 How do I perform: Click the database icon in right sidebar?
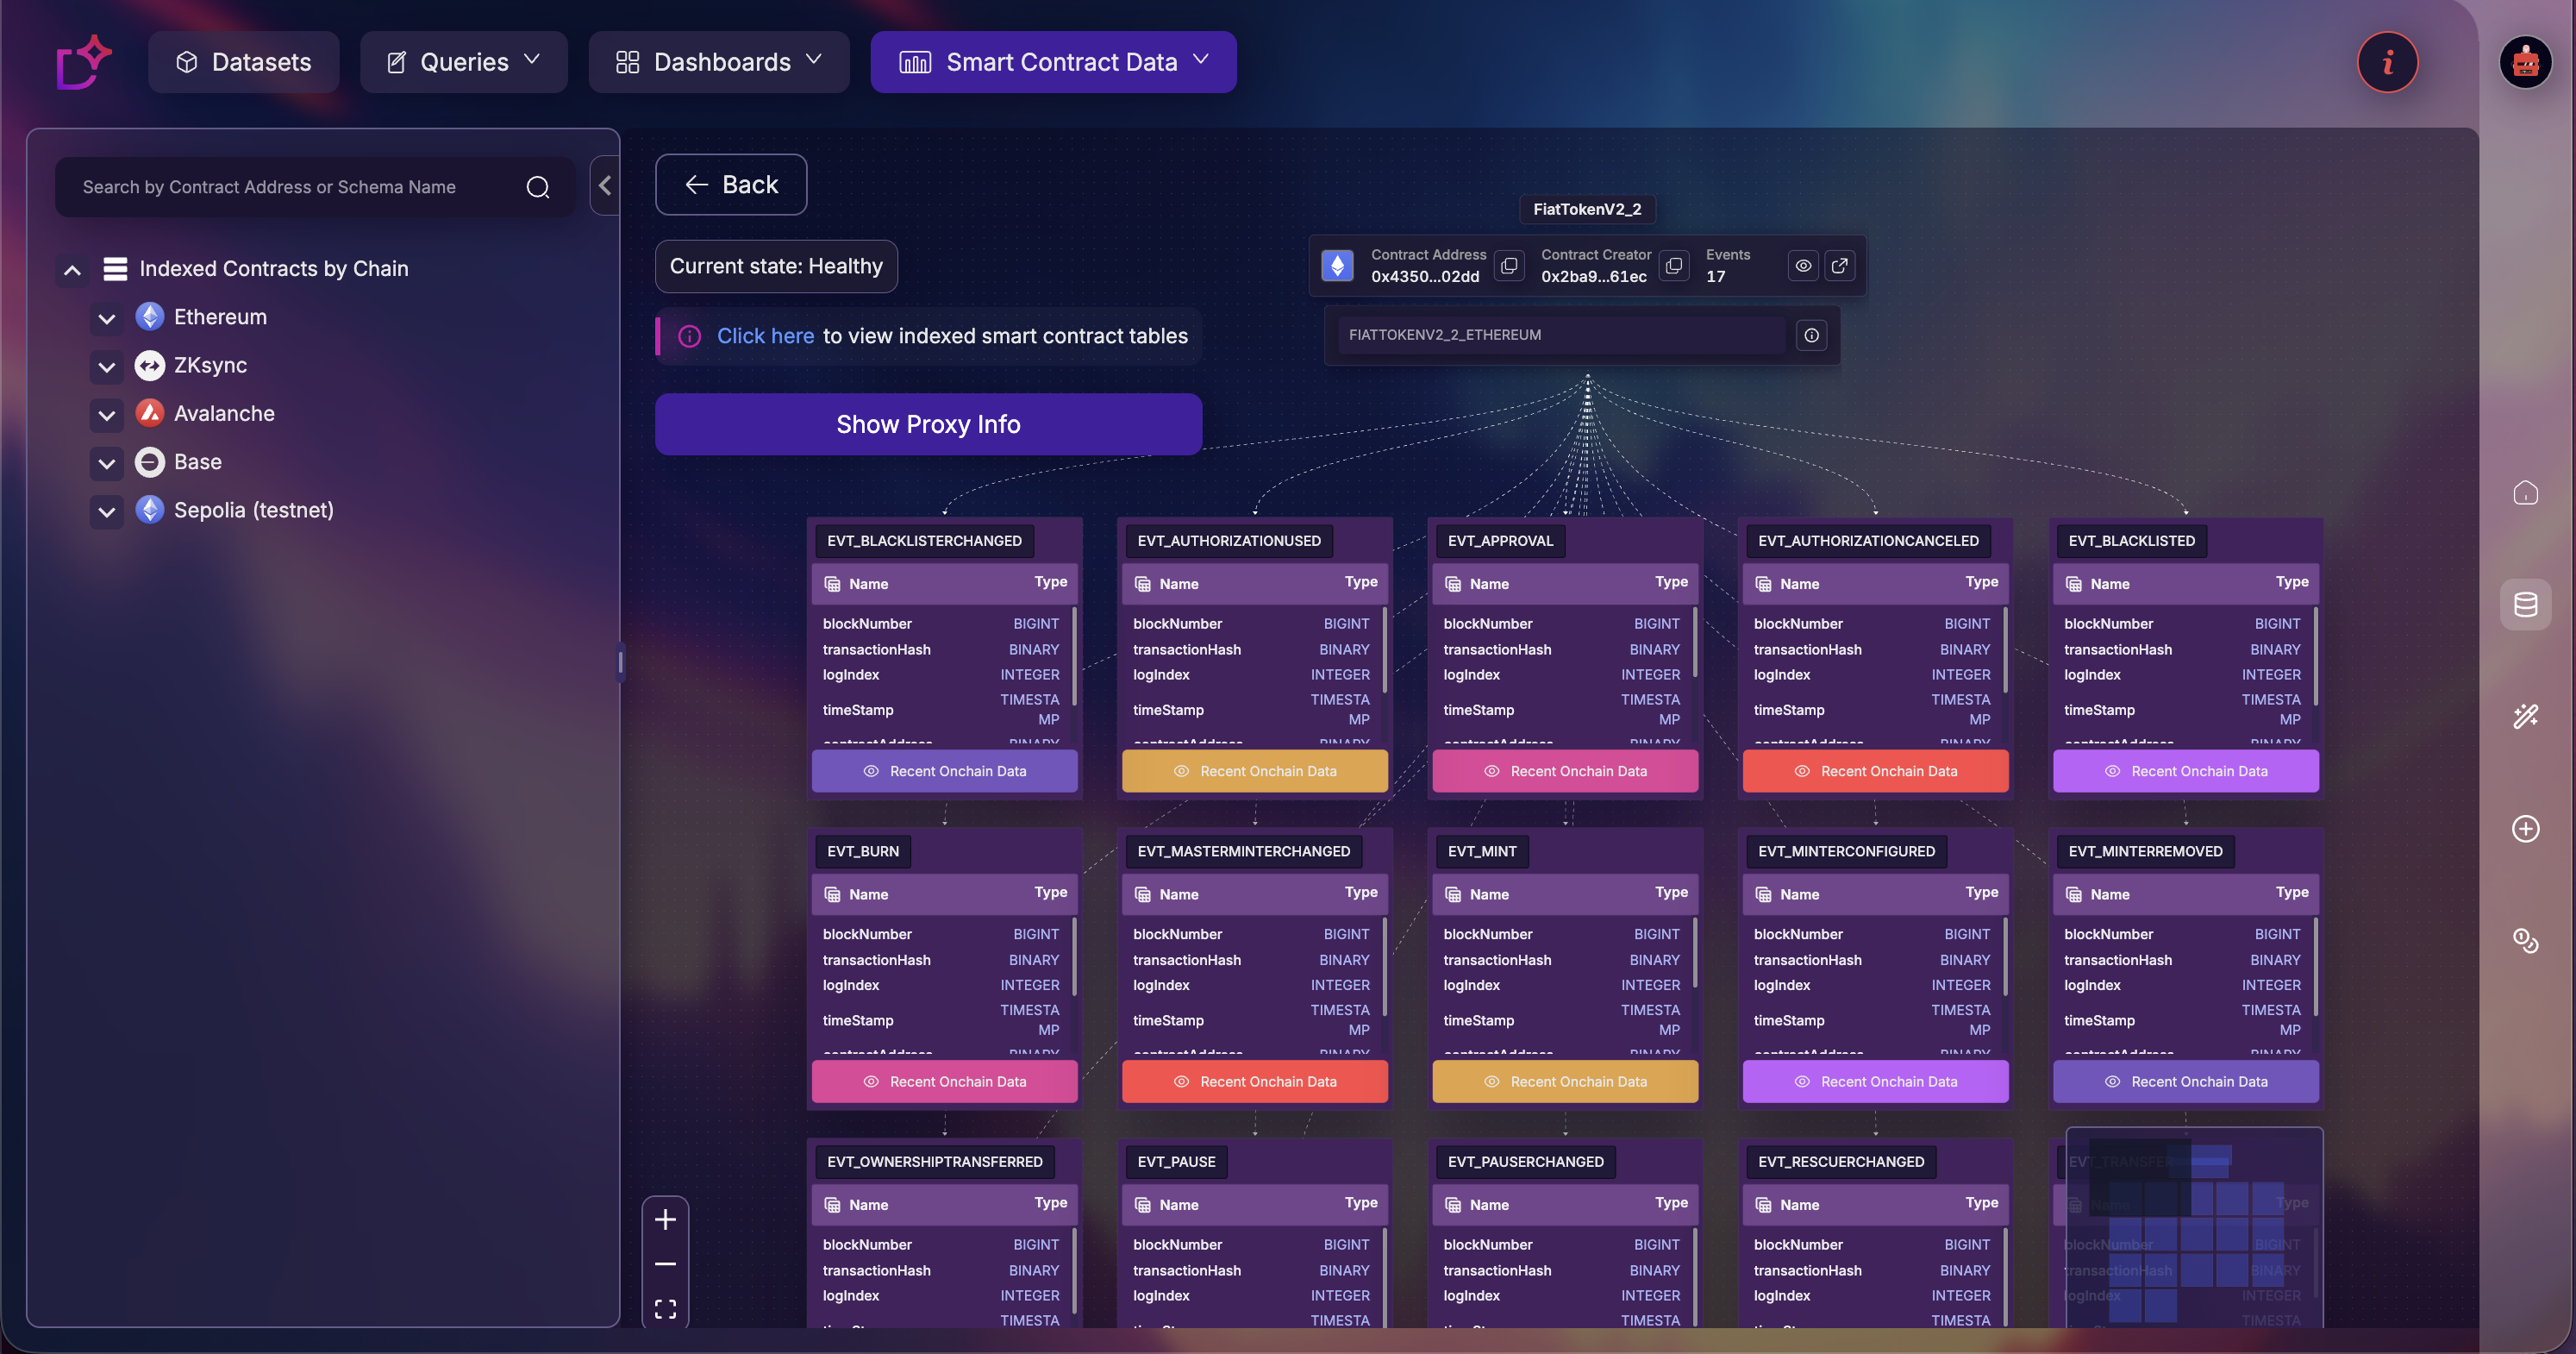click(2525, 605)
